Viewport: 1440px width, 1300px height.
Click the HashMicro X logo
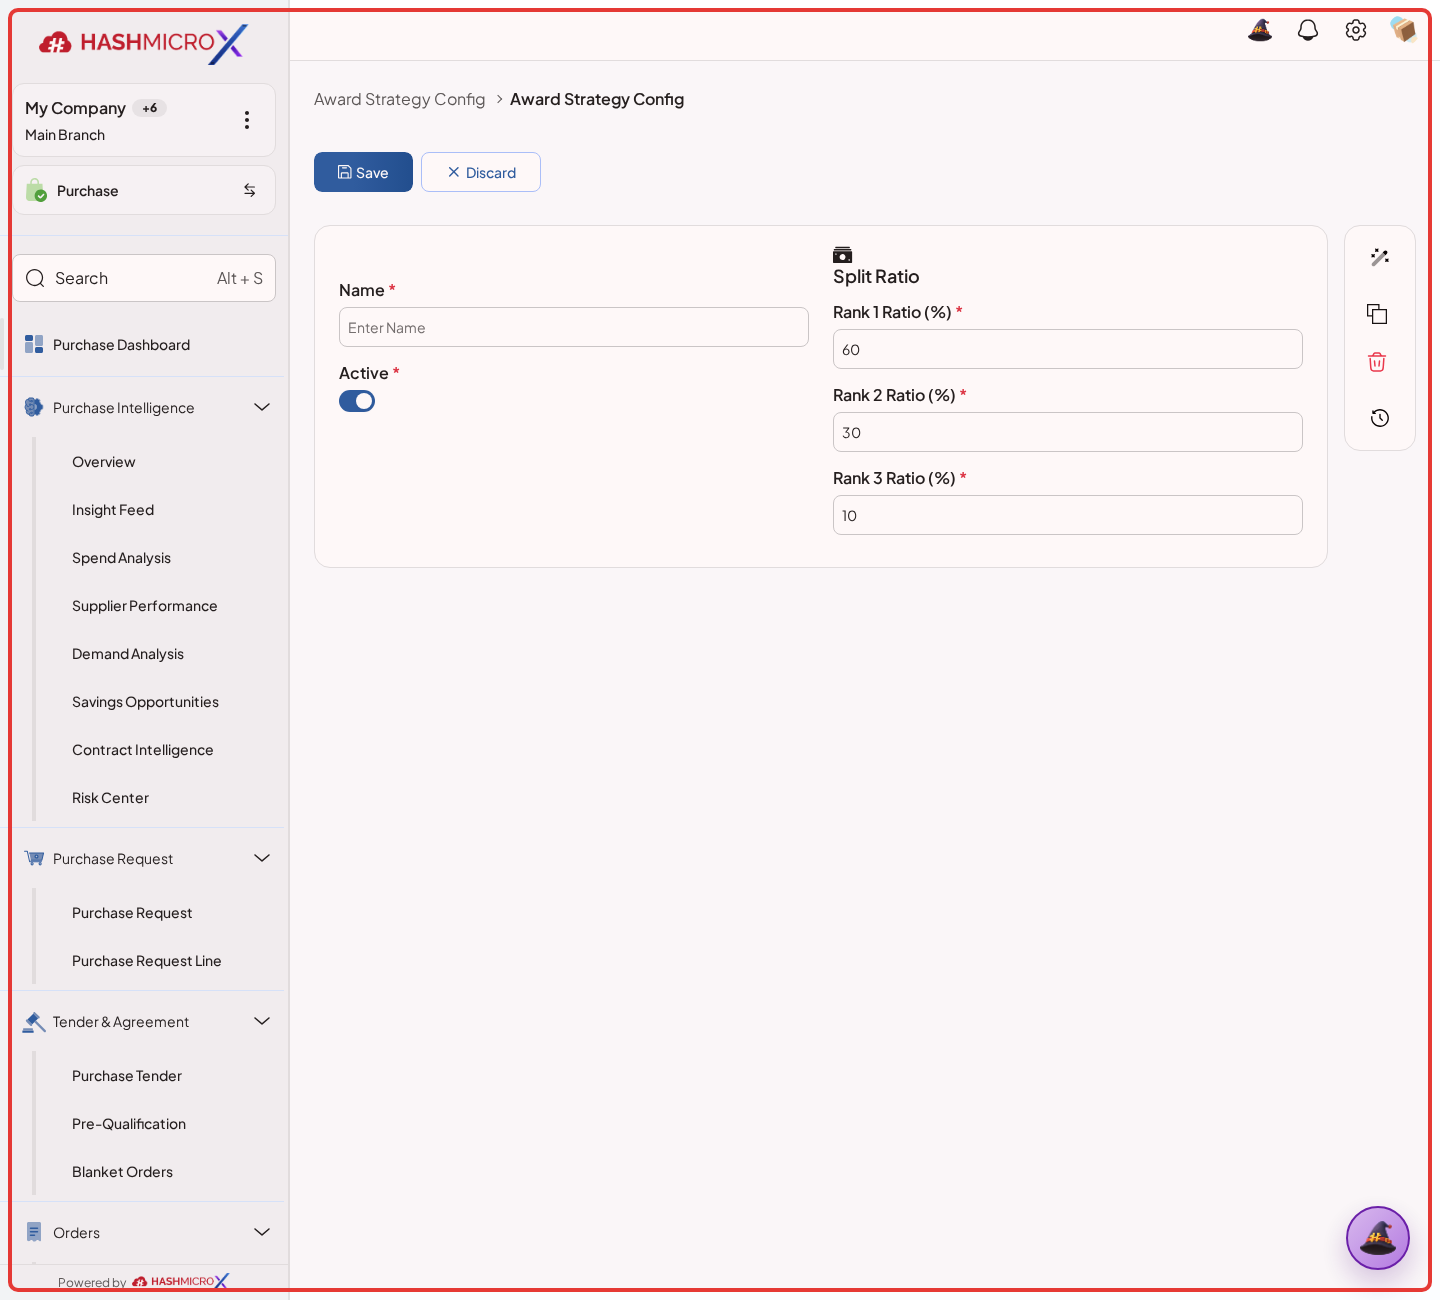pyautogui.click(x=143, y=43)
